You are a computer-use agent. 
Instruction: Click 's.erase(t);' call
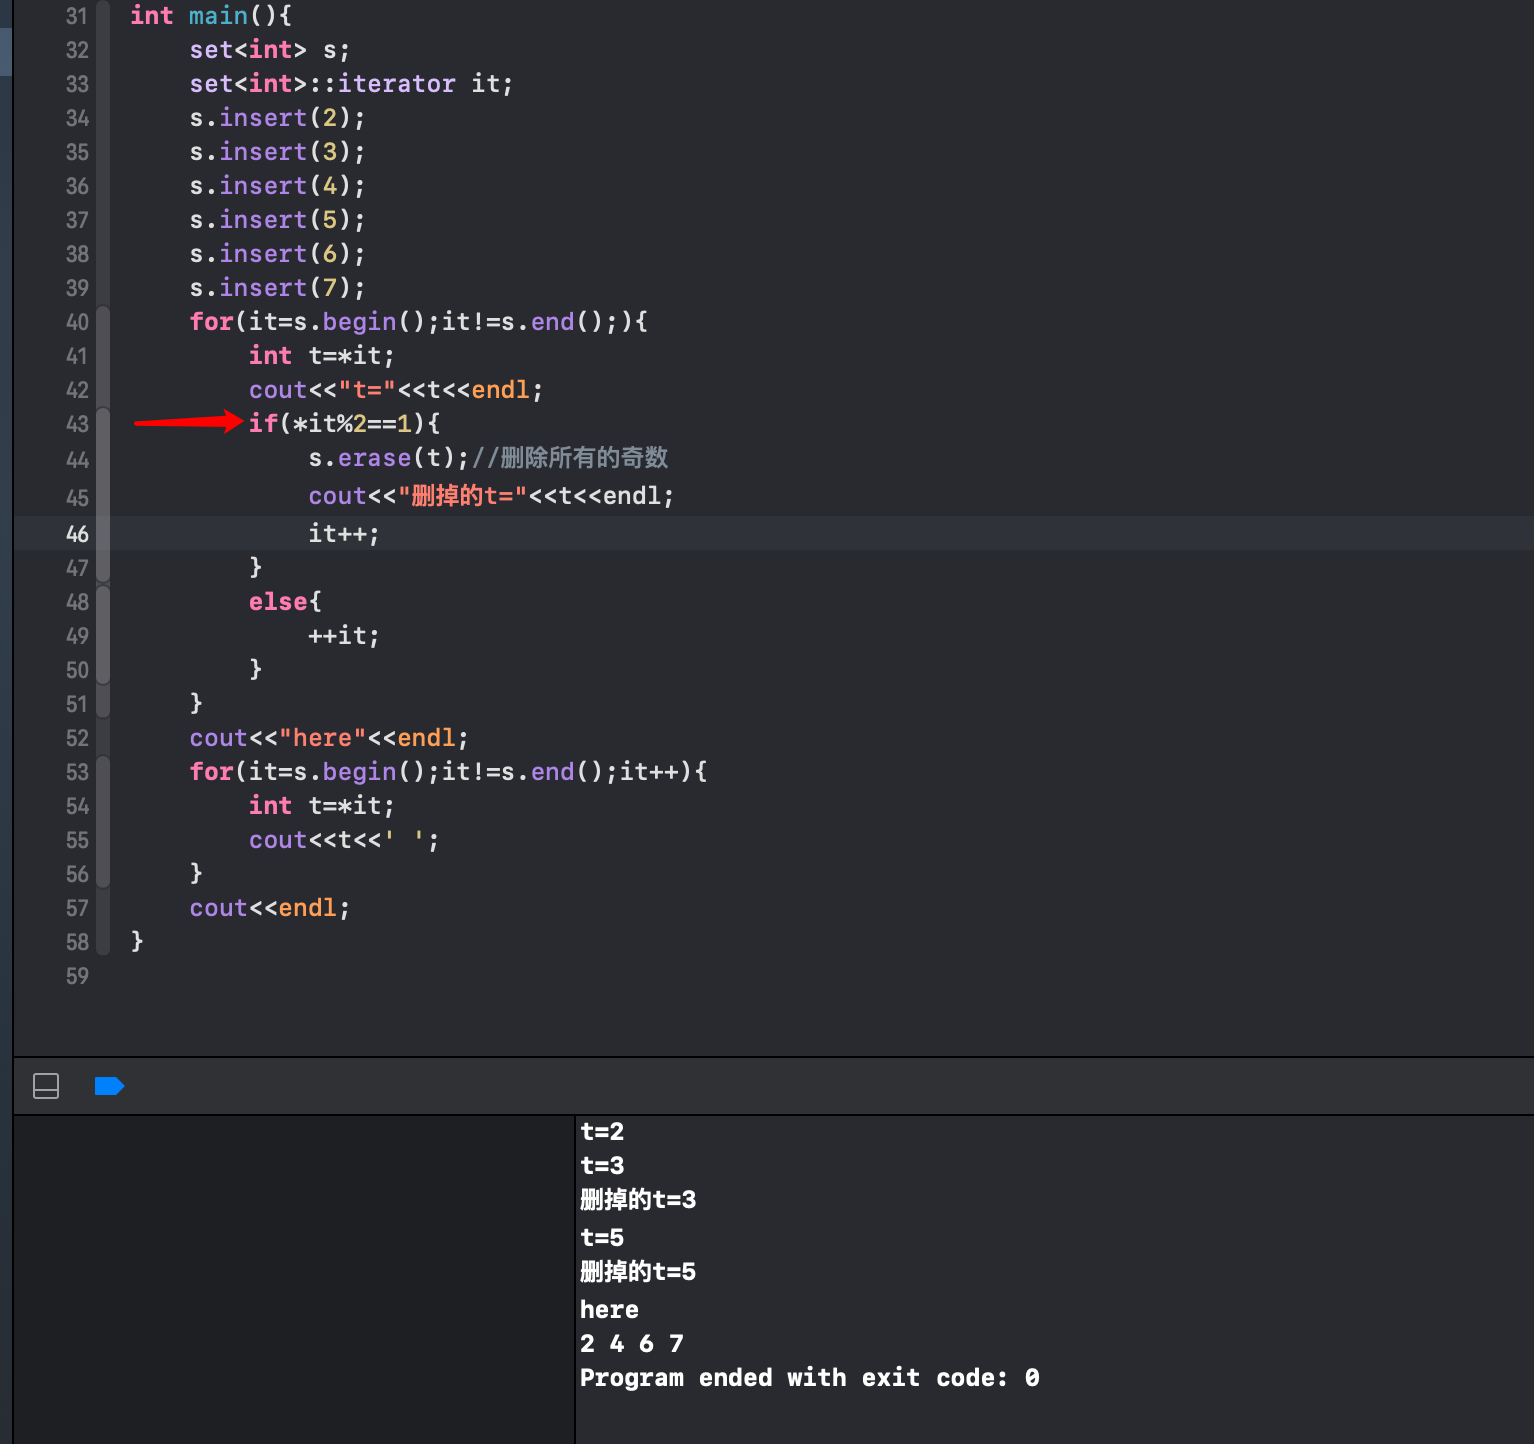389,458
